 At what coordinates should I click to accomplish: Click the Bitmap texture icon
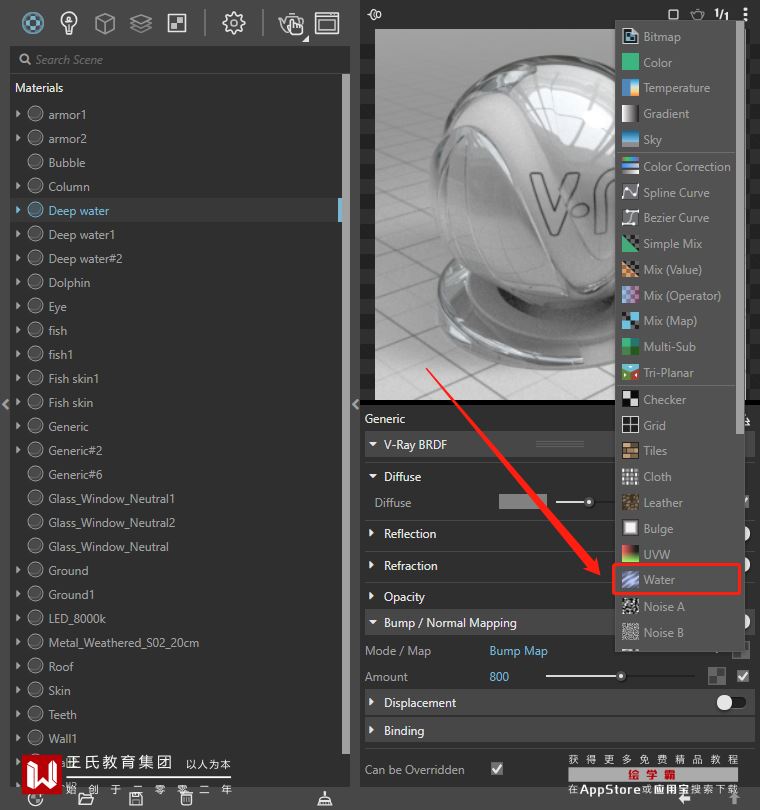(x=630, y=37)
